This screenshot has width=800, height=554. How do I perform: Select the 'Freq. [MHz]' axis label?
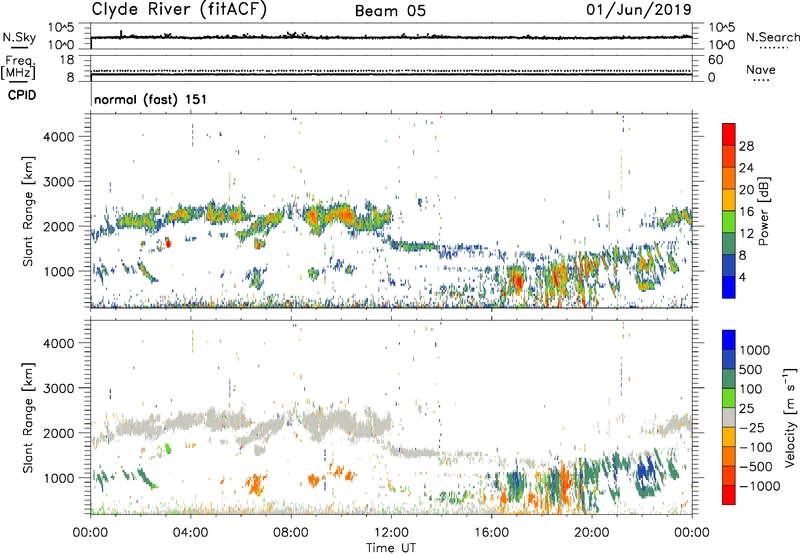coord(19,68)
